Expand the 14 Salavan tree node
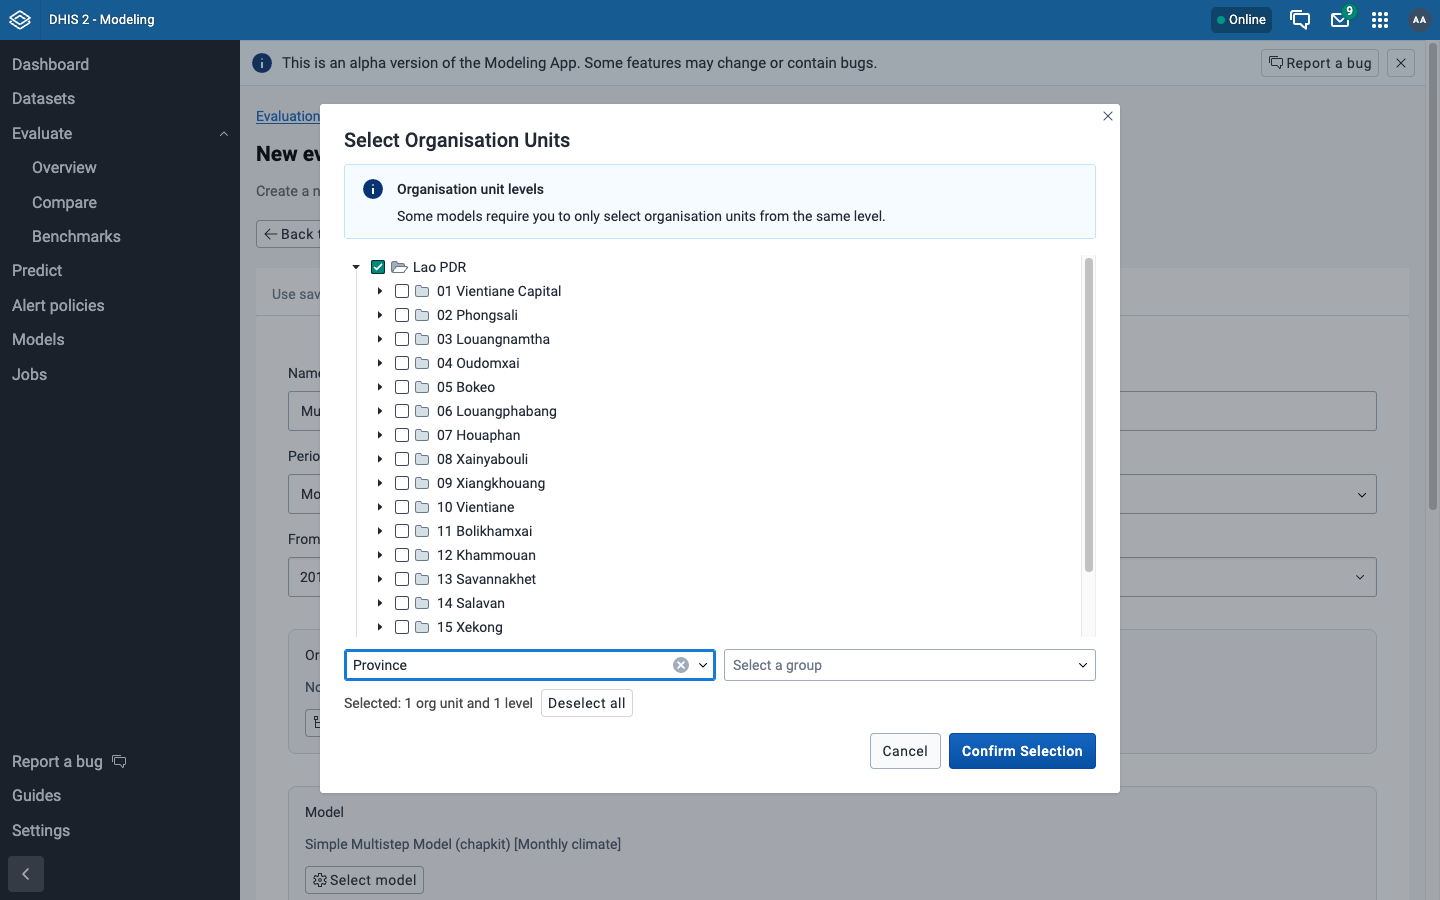This screenshot has width=1440, height=900. (380, 603)
